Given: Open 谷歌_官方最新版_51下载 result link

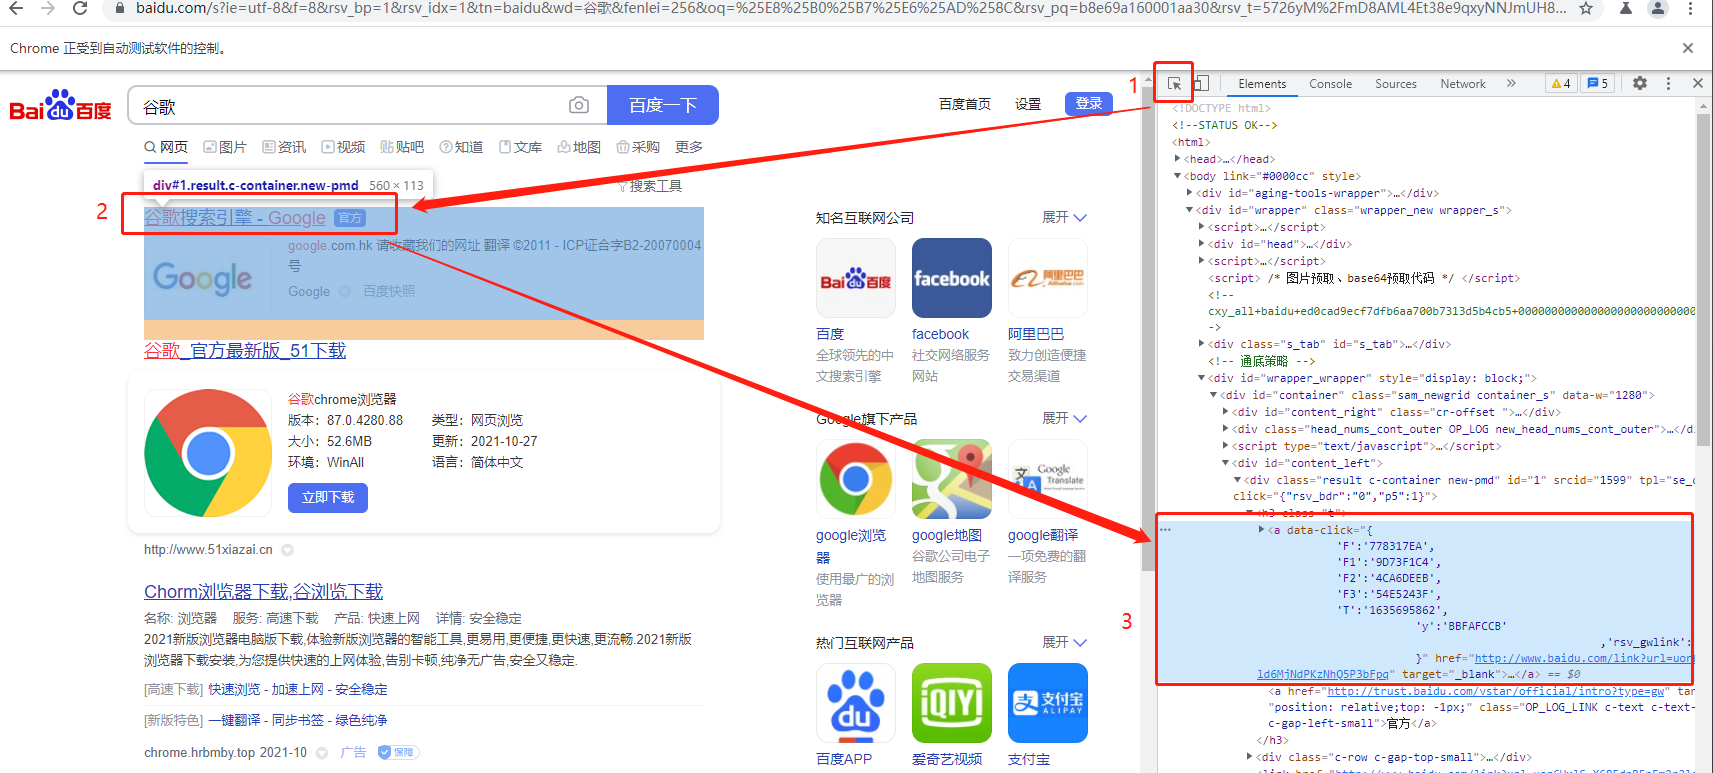Looking at the screenshot, I should click(x=245, y=350).
